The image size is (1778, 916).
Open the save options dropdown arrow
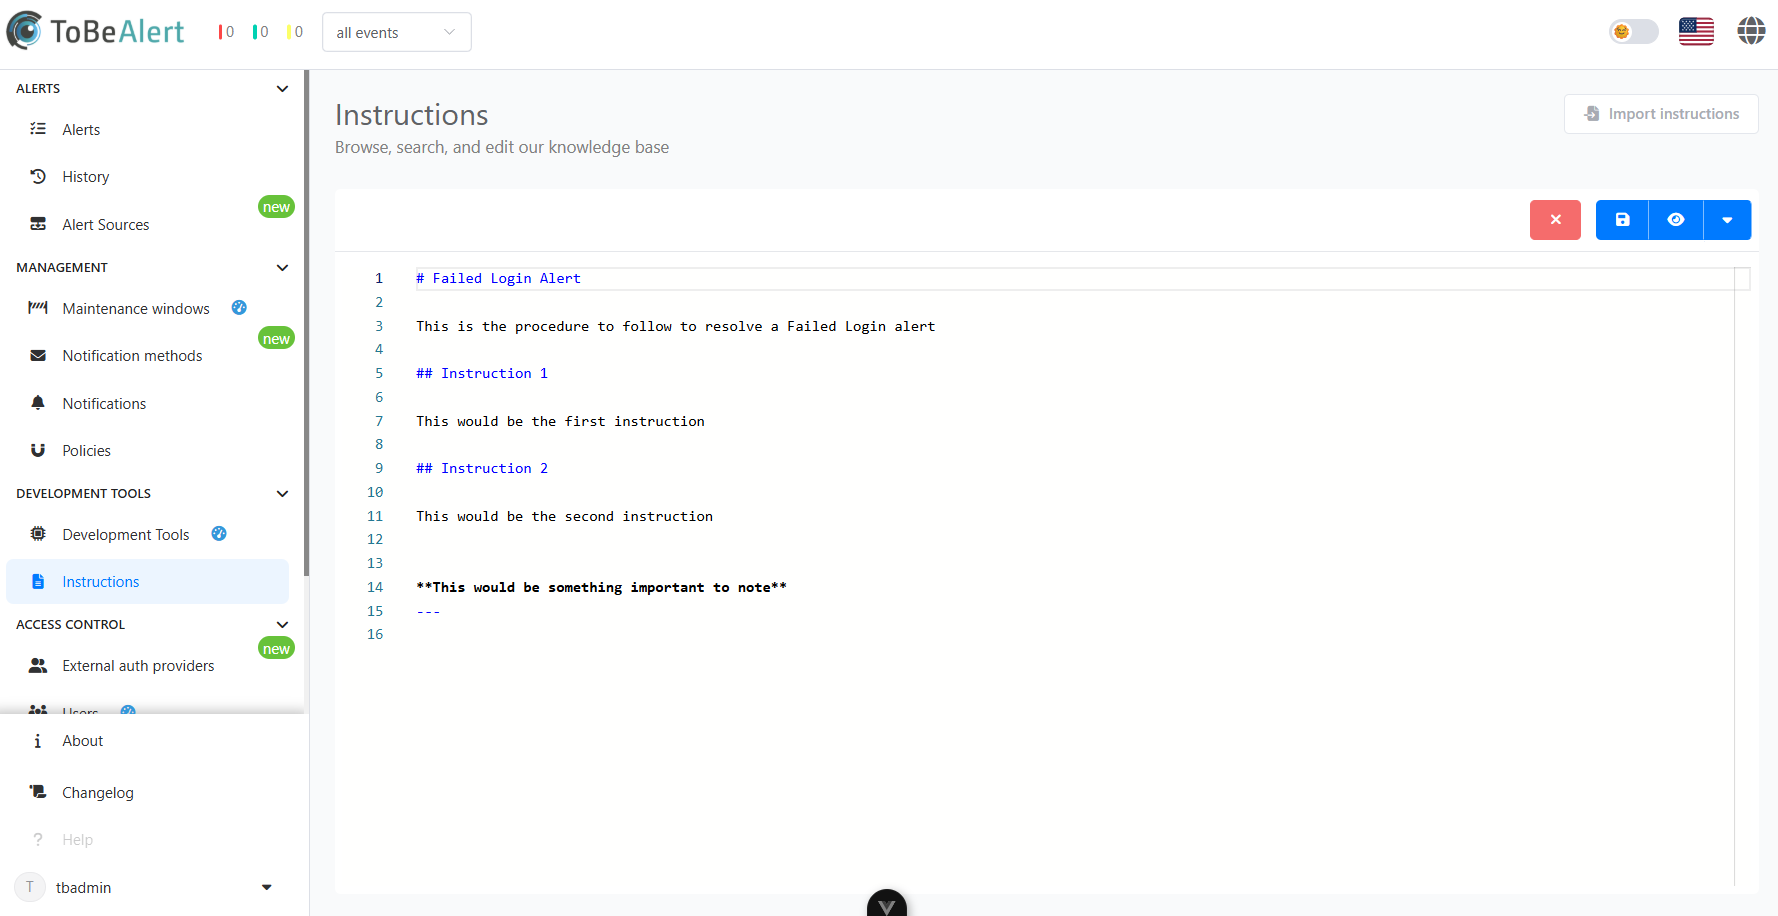tap(1727, 220)
